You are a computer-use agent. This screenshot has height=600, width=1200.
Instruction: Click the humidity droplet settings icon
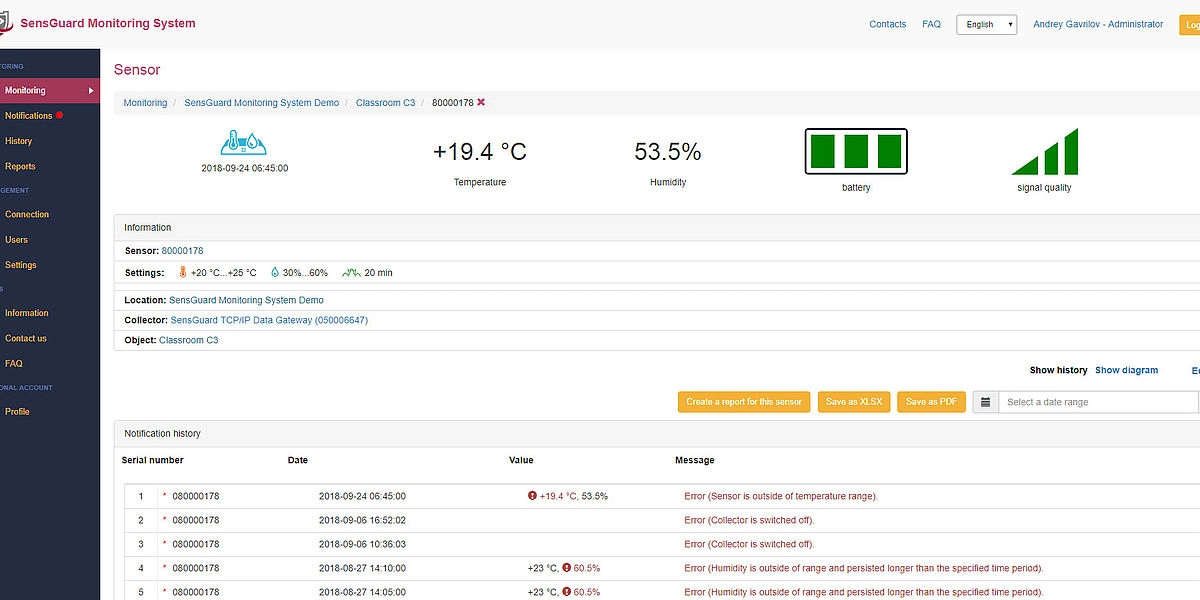click(x=275, y=272)
